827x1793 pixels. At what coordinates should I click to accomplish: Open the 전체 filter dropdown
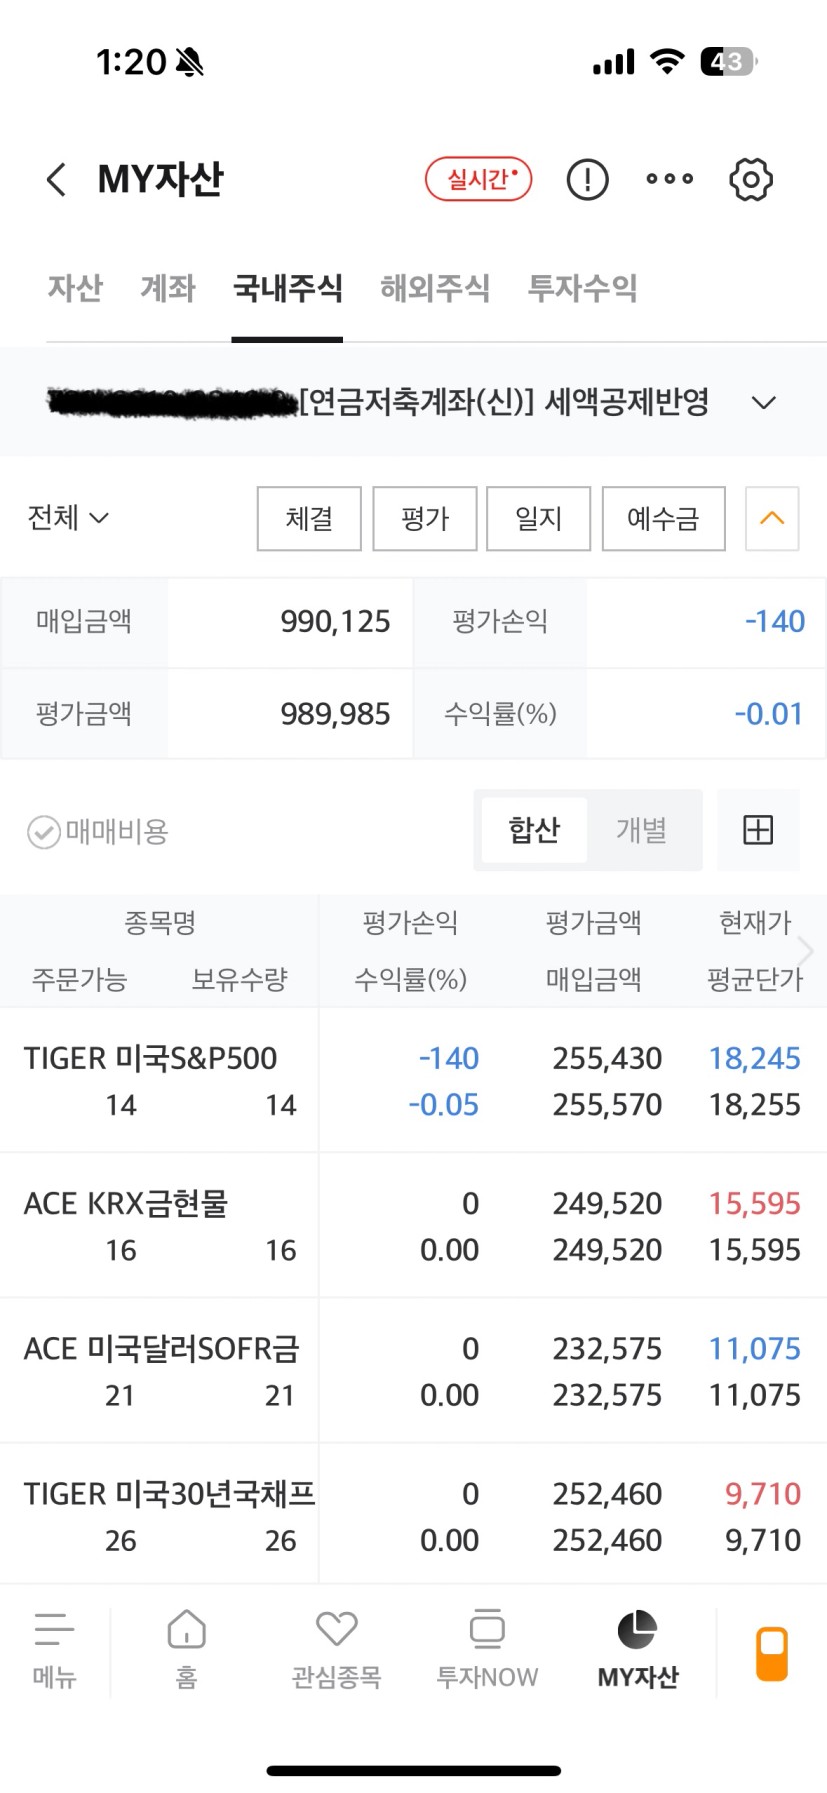tap(68, 518)
